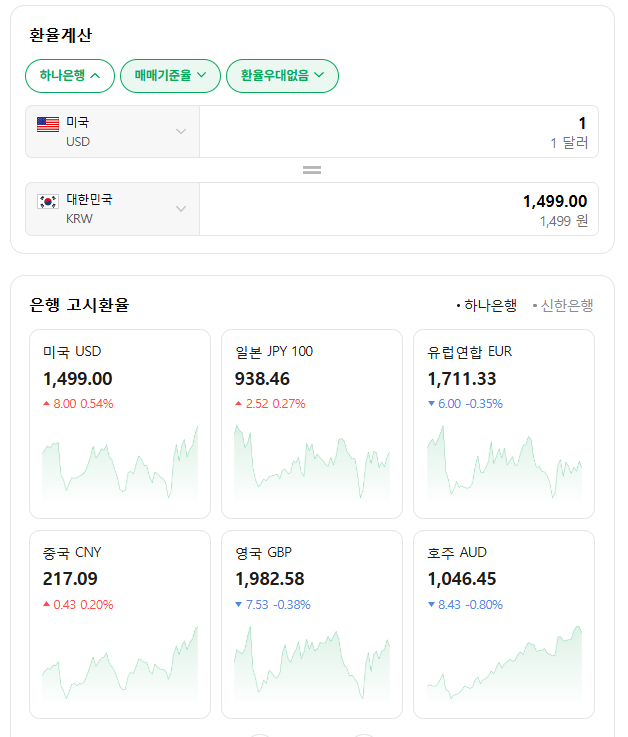Expand the 미국 USD currency selector
The image size is (628, 737).
click(112, 132)
